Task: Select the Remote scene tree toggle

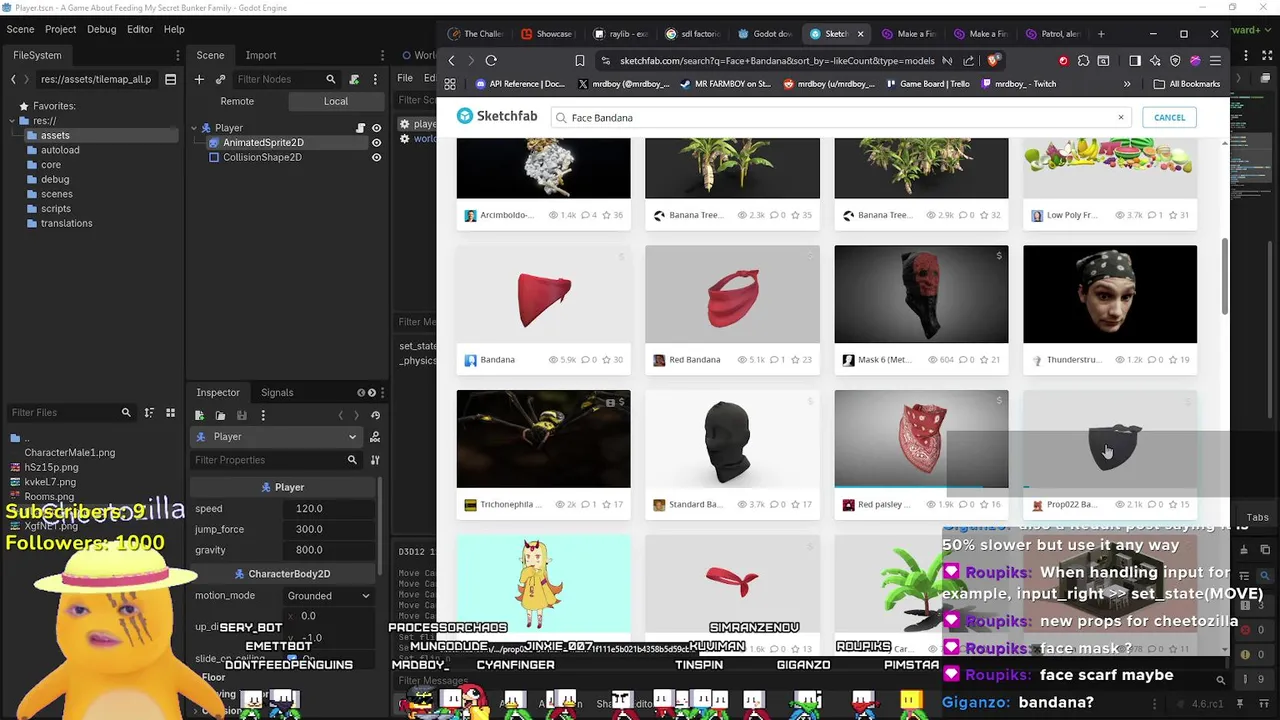Action: click(x=237, y=101)
